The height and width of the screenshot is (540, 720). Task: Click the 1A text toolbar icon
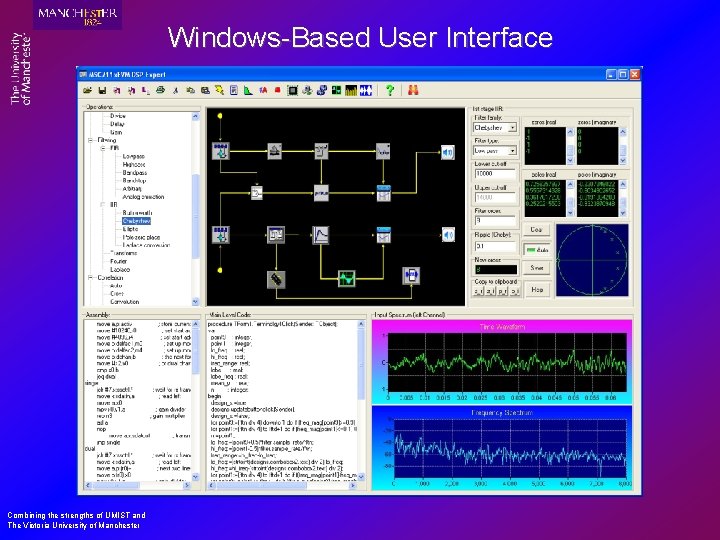point(263,90)
